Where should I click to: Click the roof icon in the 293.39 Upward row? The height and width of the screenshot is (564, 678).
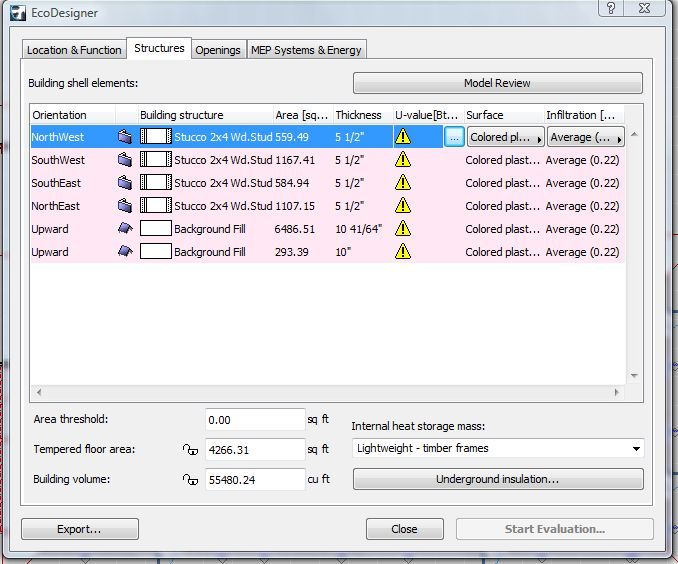125,251
